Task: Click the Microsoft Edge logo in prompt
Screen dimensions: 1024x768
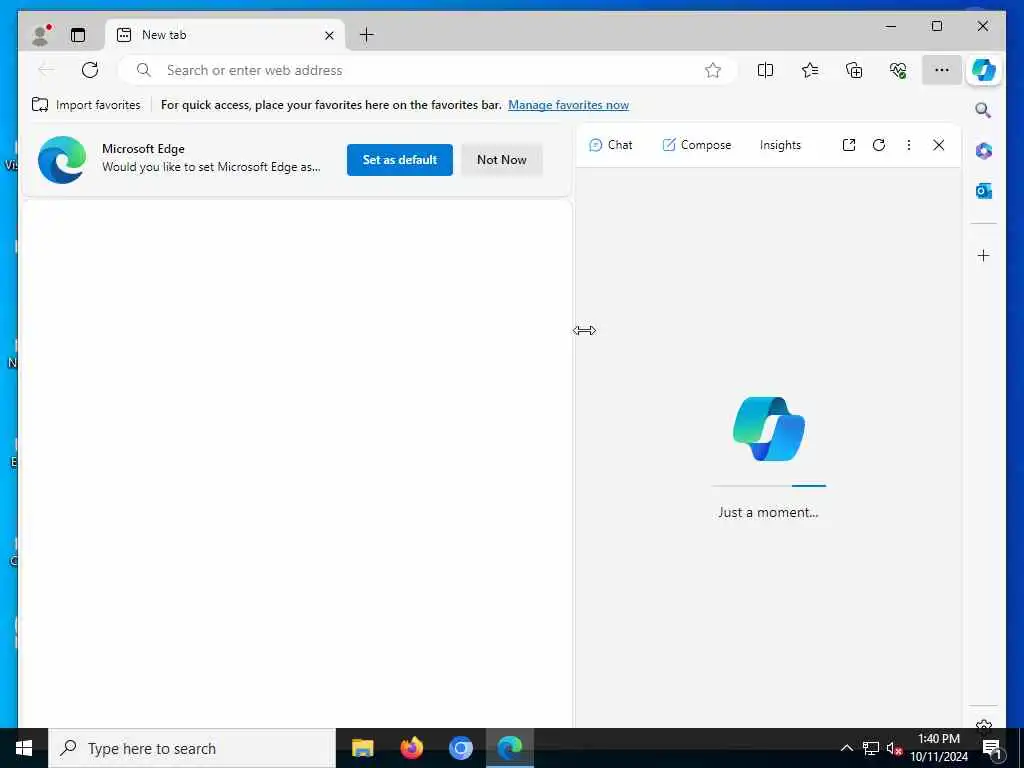Action: (62, 160)
